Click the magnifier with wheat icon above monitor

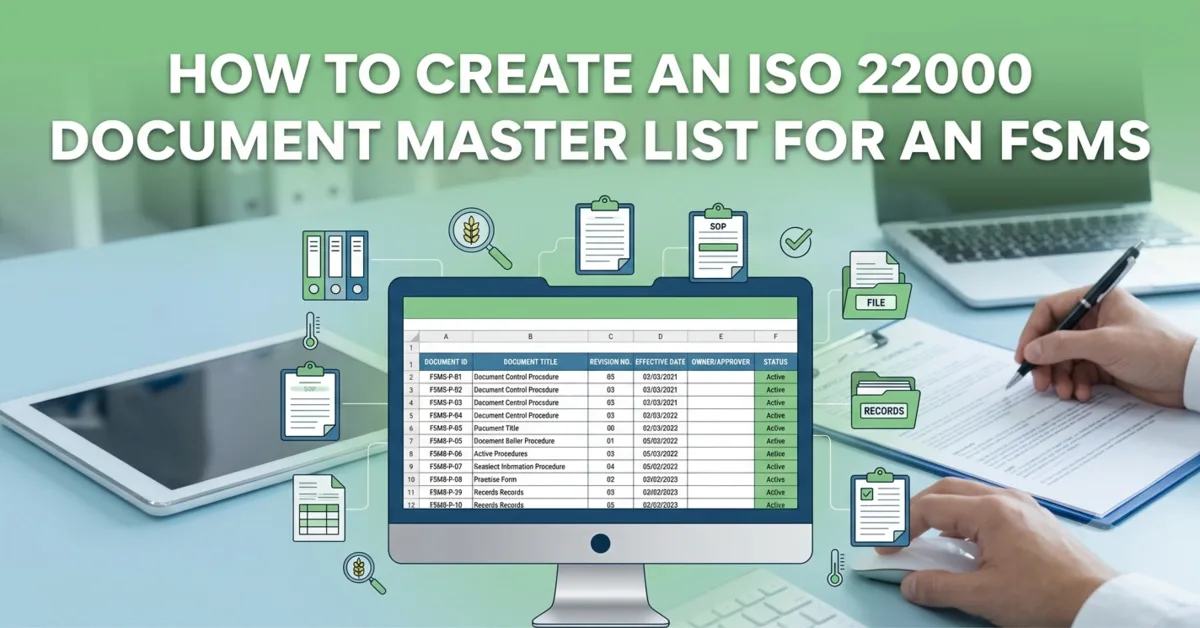pos(481,238)
